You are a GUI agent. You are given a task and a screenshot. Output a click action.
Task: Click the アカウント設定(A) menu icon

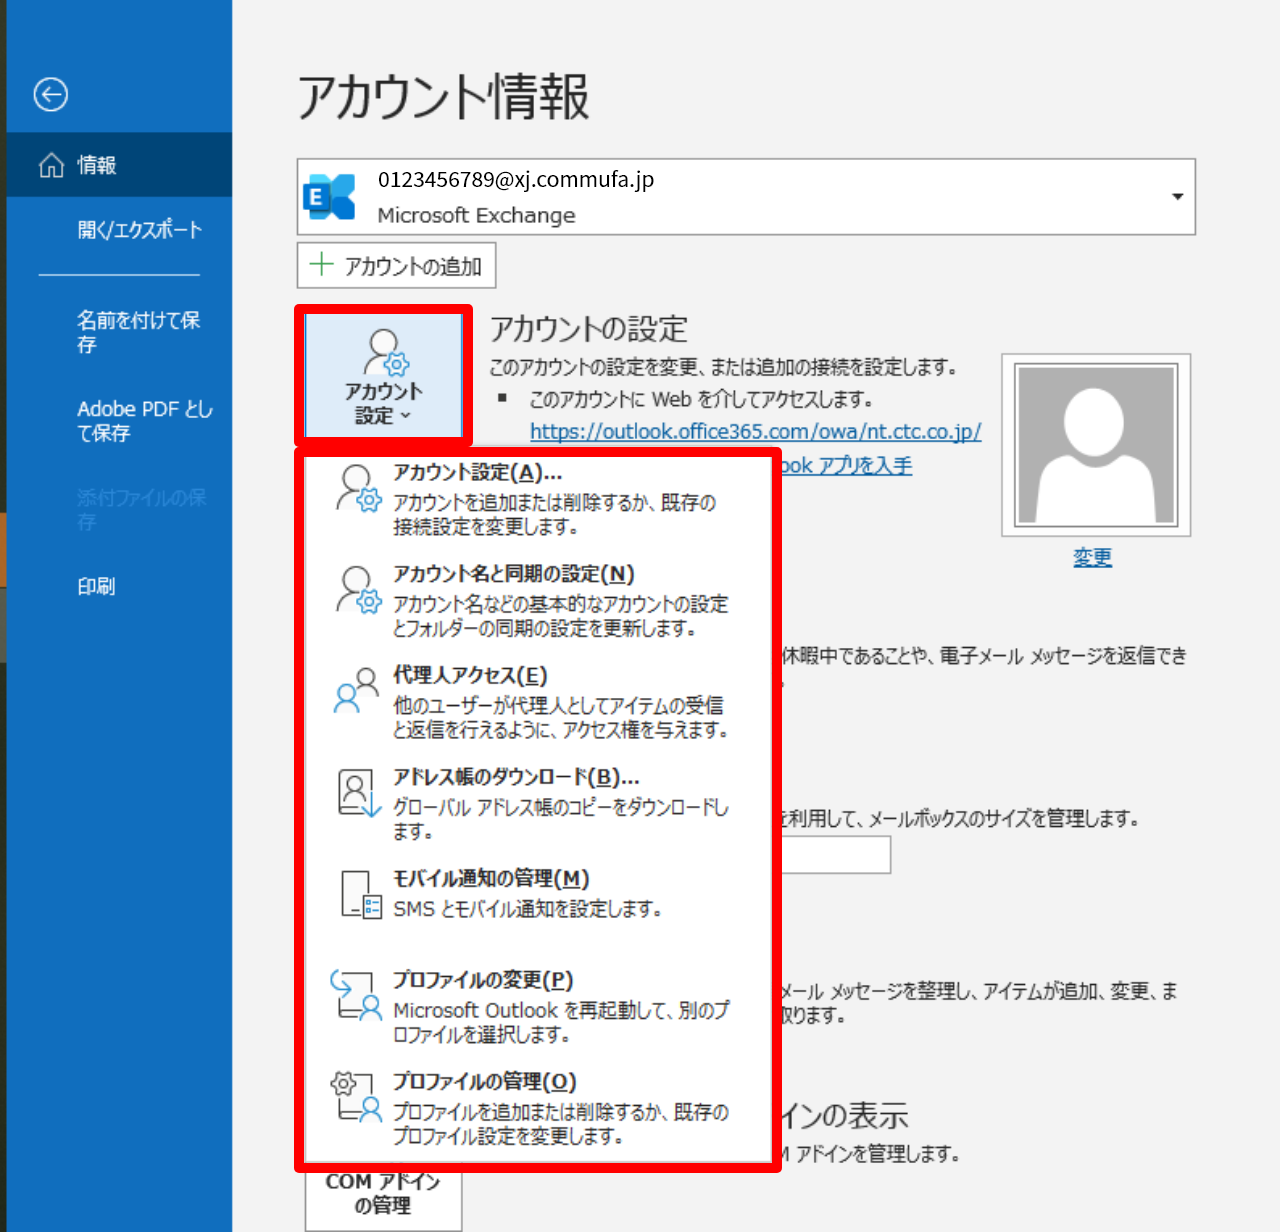(358, 487)
